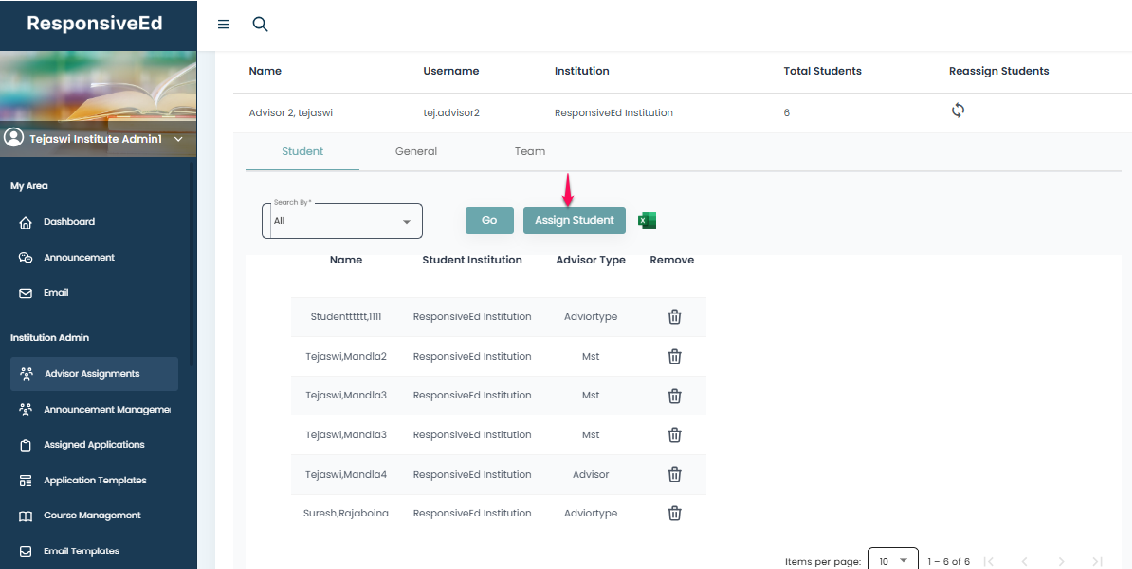Export student list to Excel

(647, 221)
